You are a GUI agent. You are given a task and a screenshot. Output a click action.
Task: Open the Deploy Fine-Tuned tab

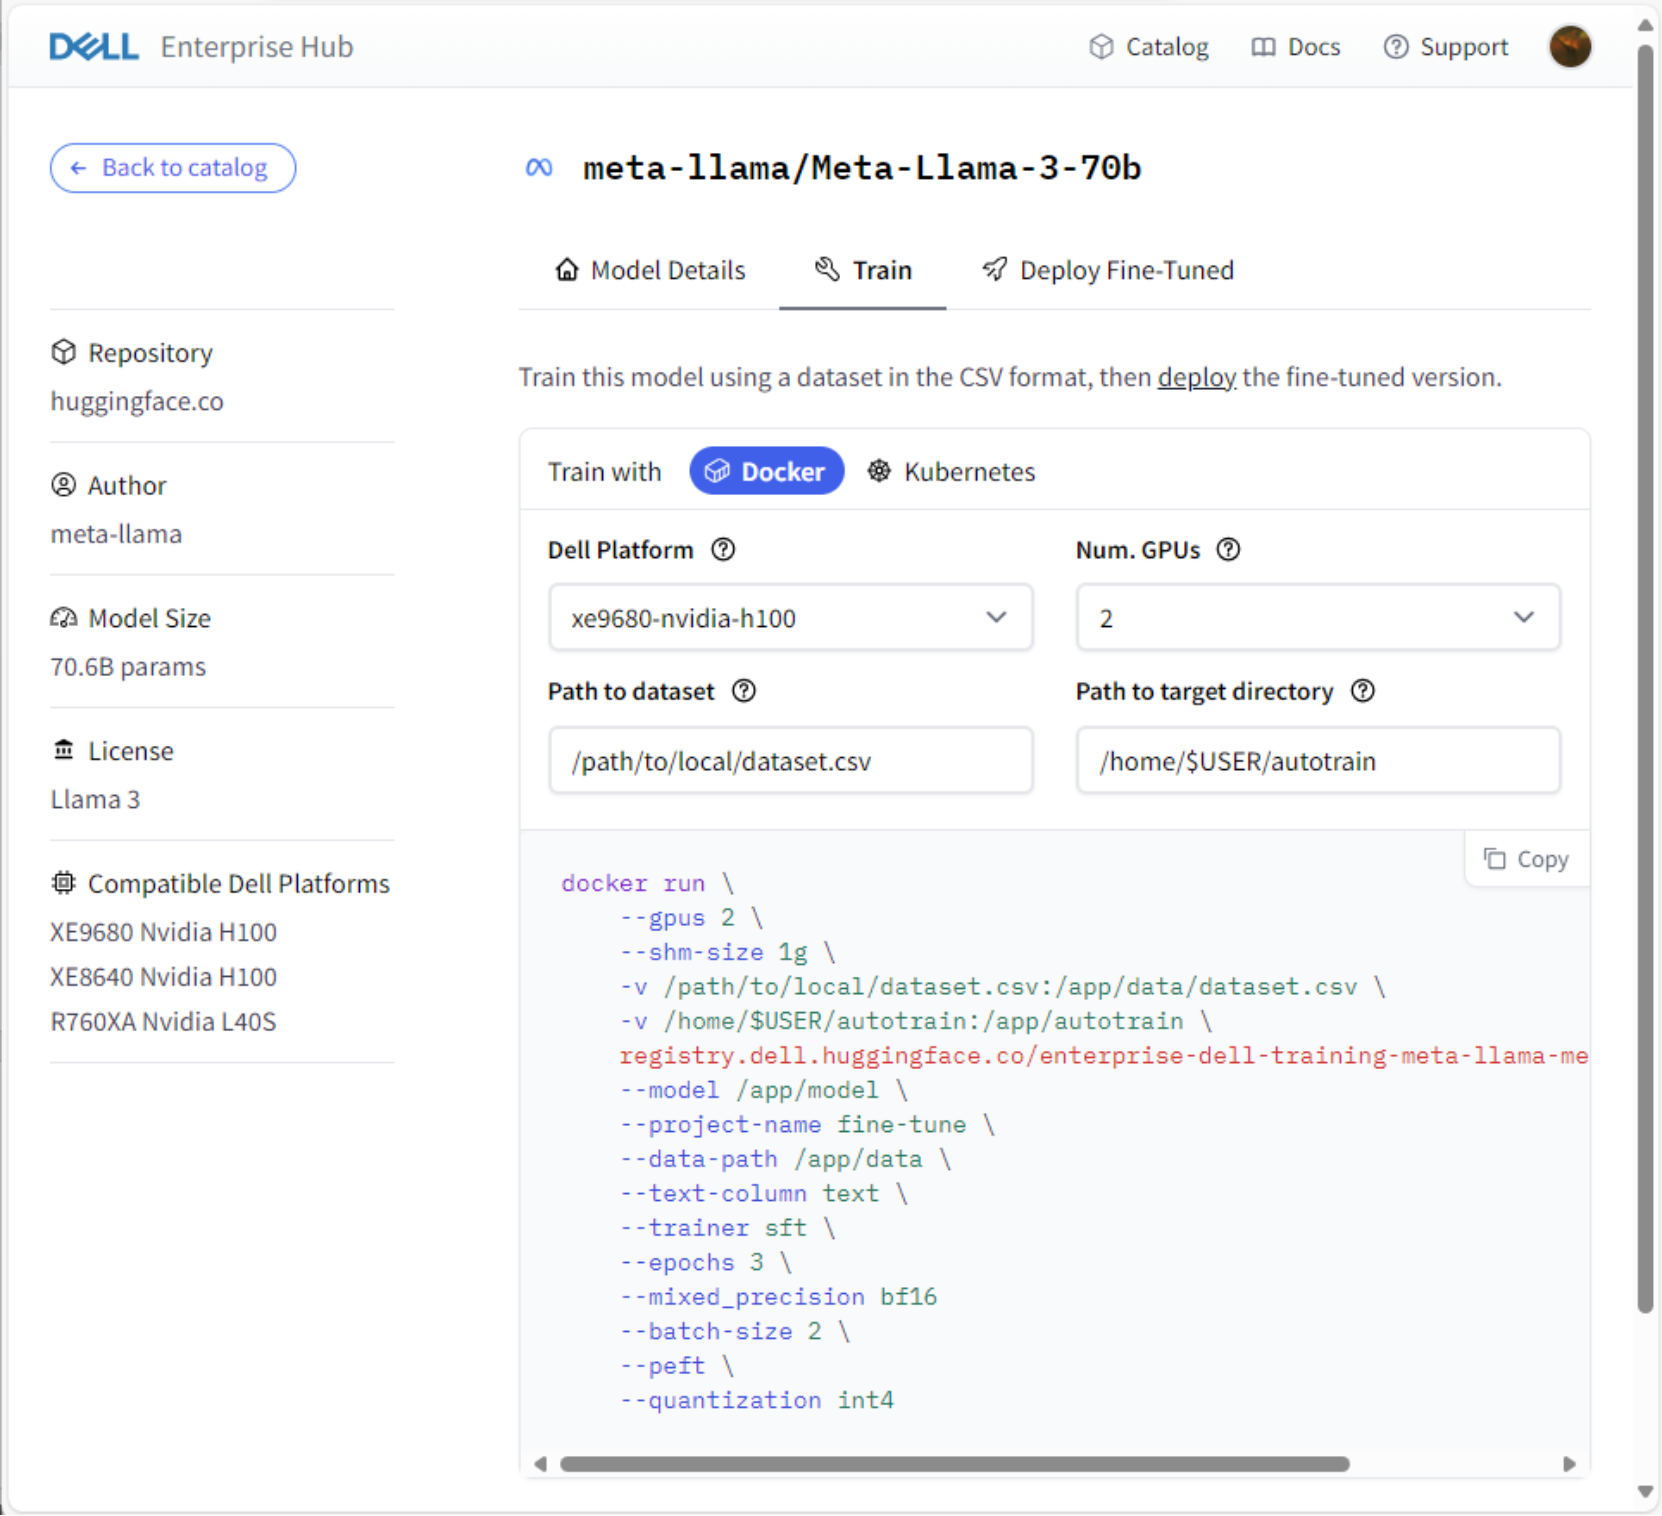click(x=1108, y=270)
